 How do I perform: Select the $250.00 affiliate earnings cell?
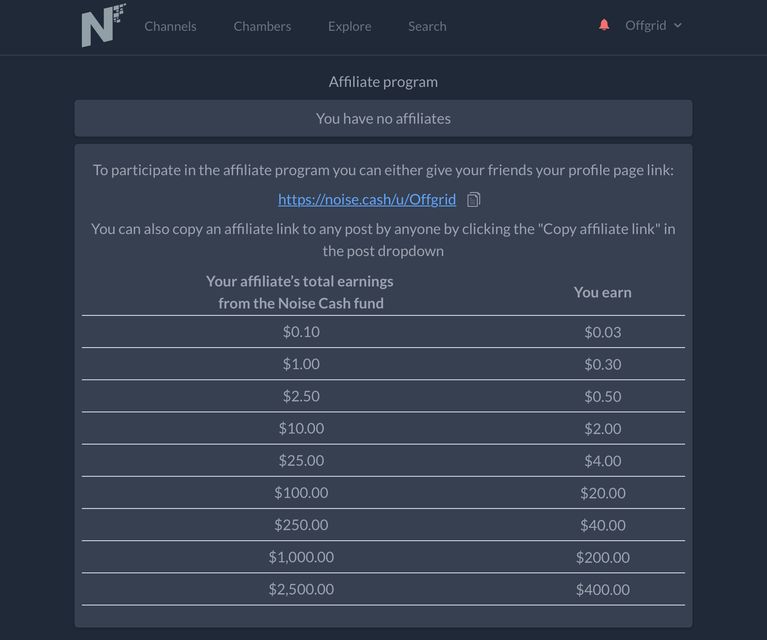click(301, 525)
